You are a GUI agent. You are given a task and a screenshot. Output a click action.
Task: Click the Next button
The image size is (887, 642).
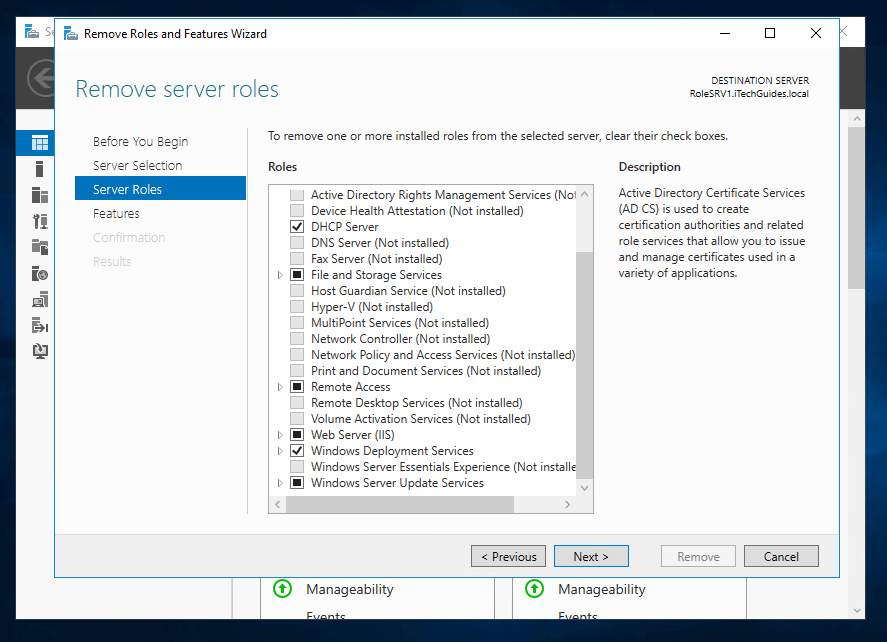tap(591, 556)
